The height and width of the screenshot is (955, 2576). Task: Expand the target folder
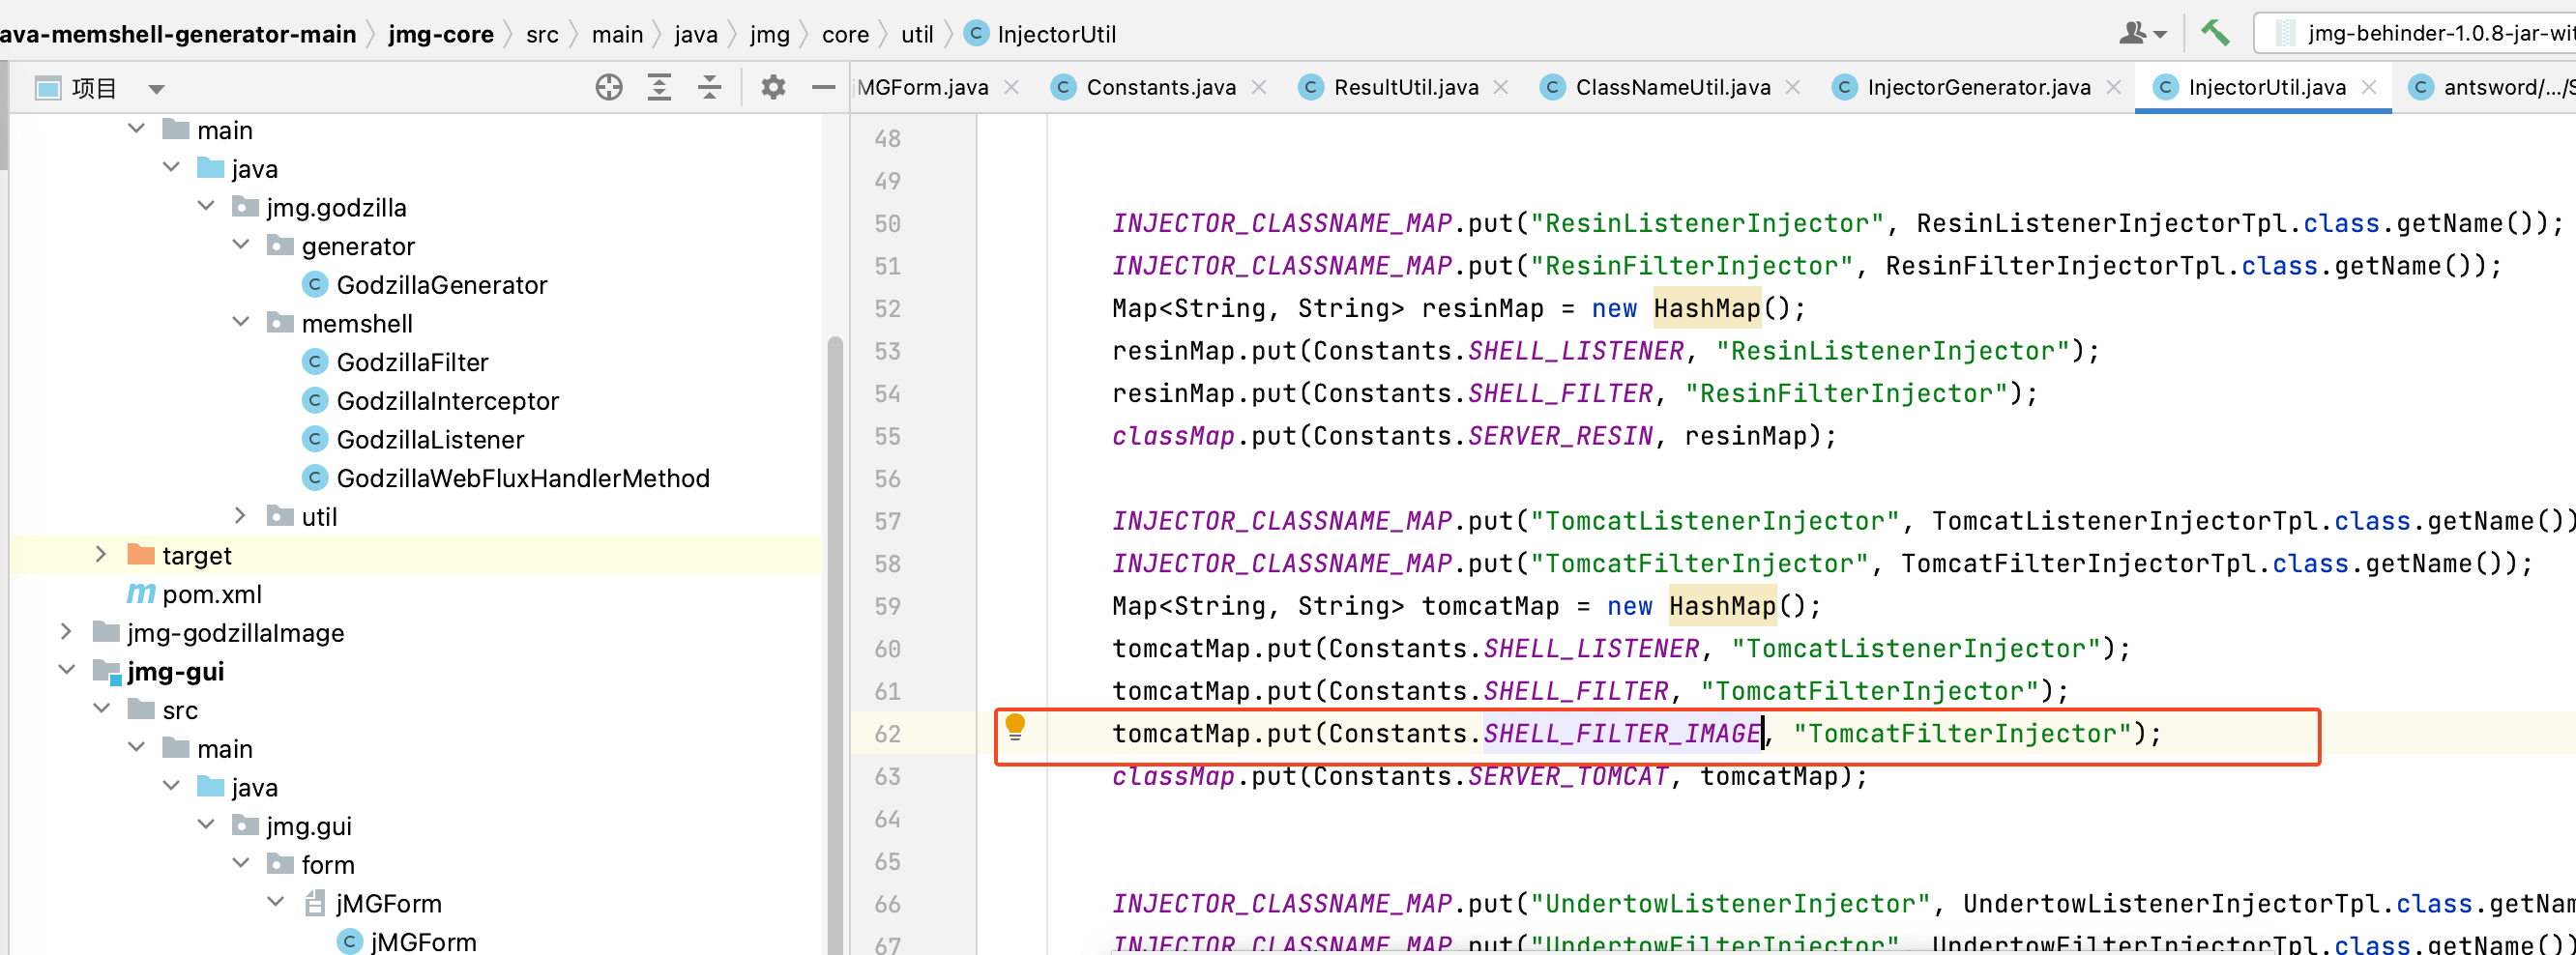coord(101,554)
